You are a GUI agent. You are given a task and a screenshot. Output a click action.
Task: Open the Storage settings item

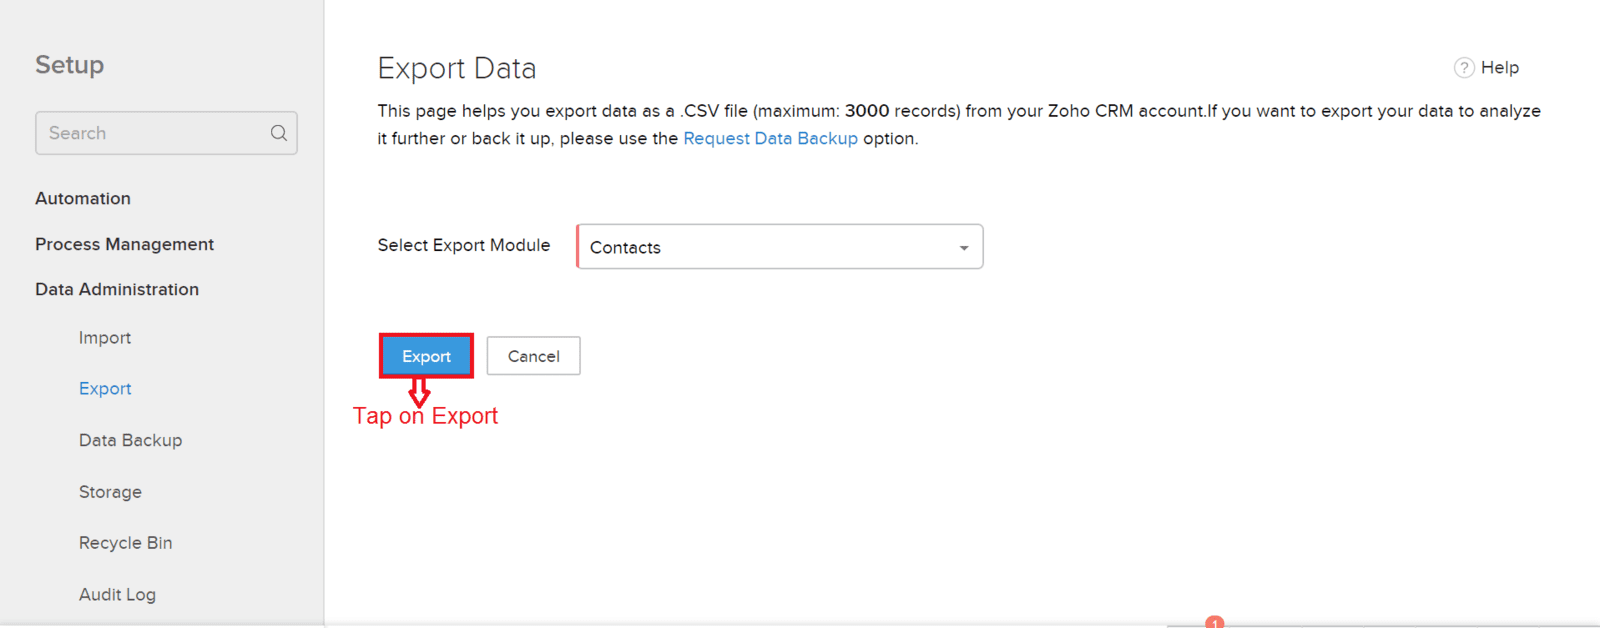110,492
